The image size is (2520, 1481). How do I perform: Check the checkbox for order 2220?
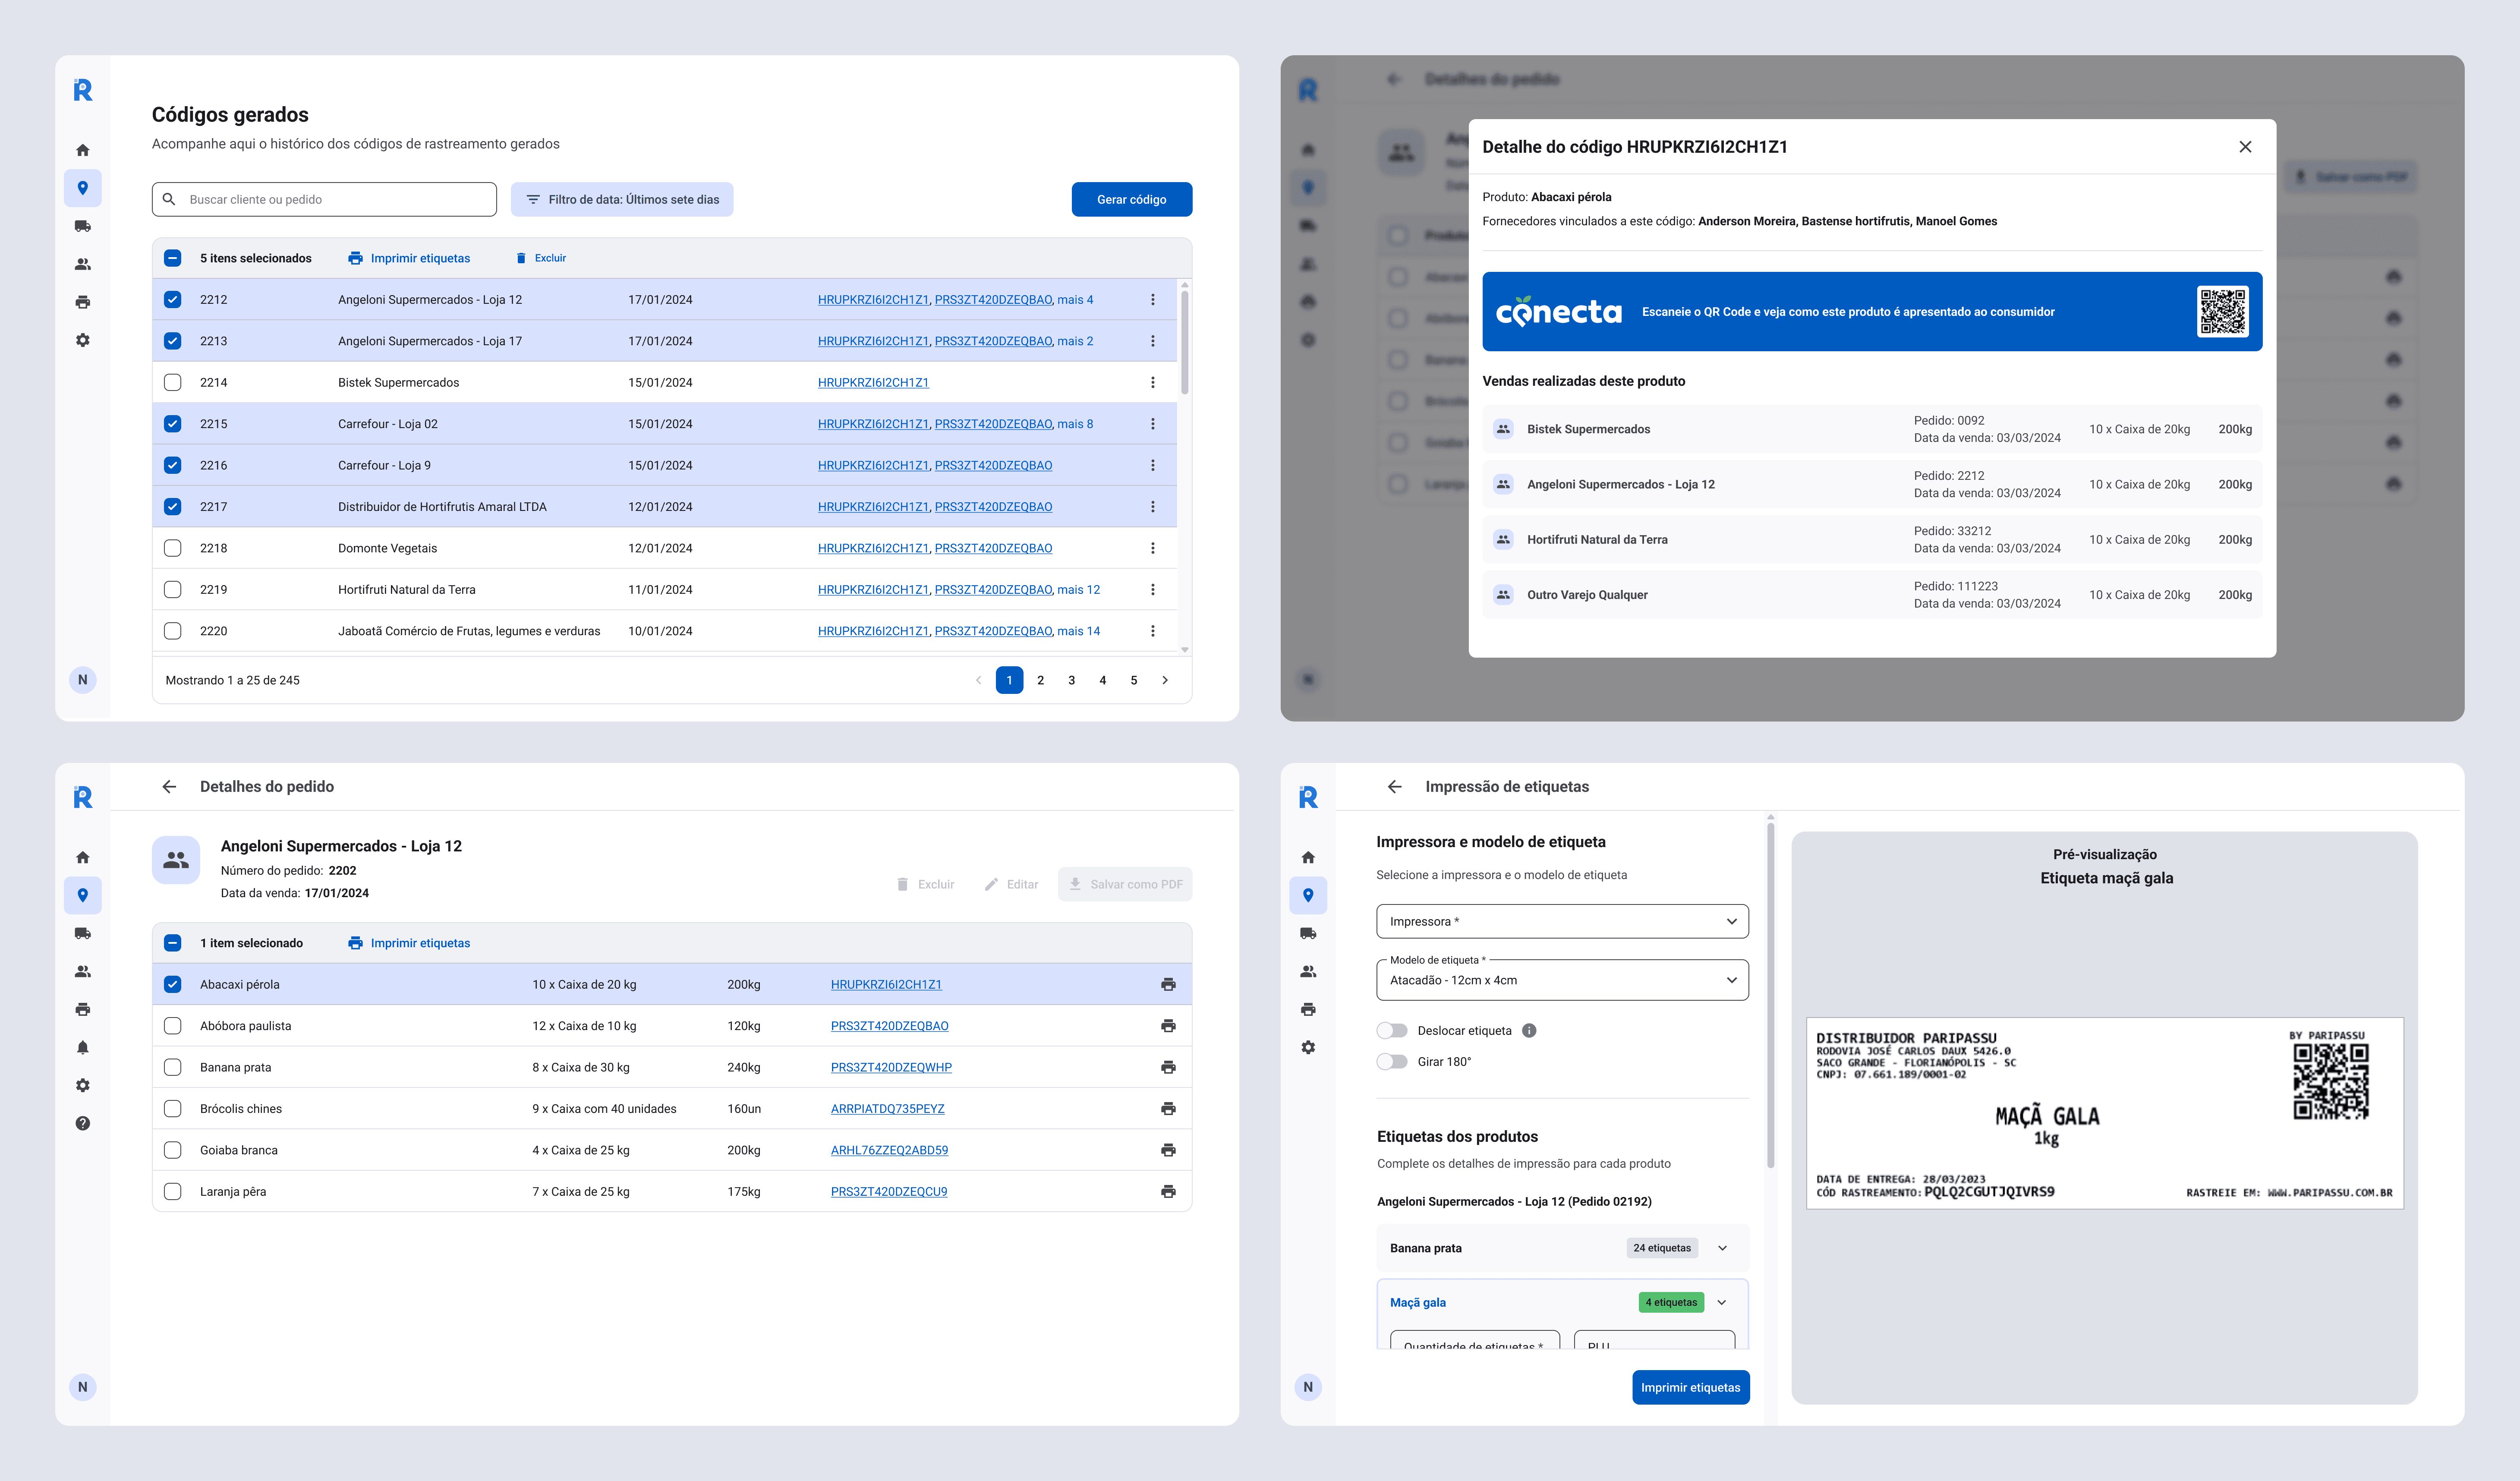coord(173,631)
